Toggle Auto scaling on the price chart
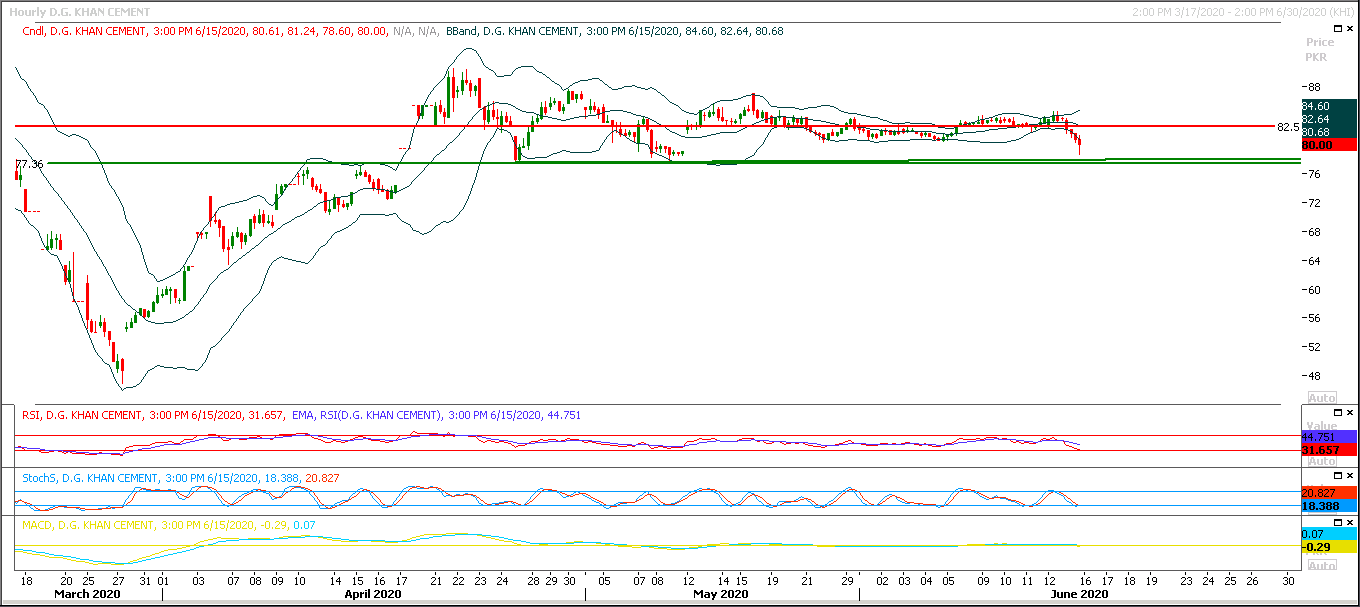This screenshot has width=1360, height=607. coord(1321,397)
